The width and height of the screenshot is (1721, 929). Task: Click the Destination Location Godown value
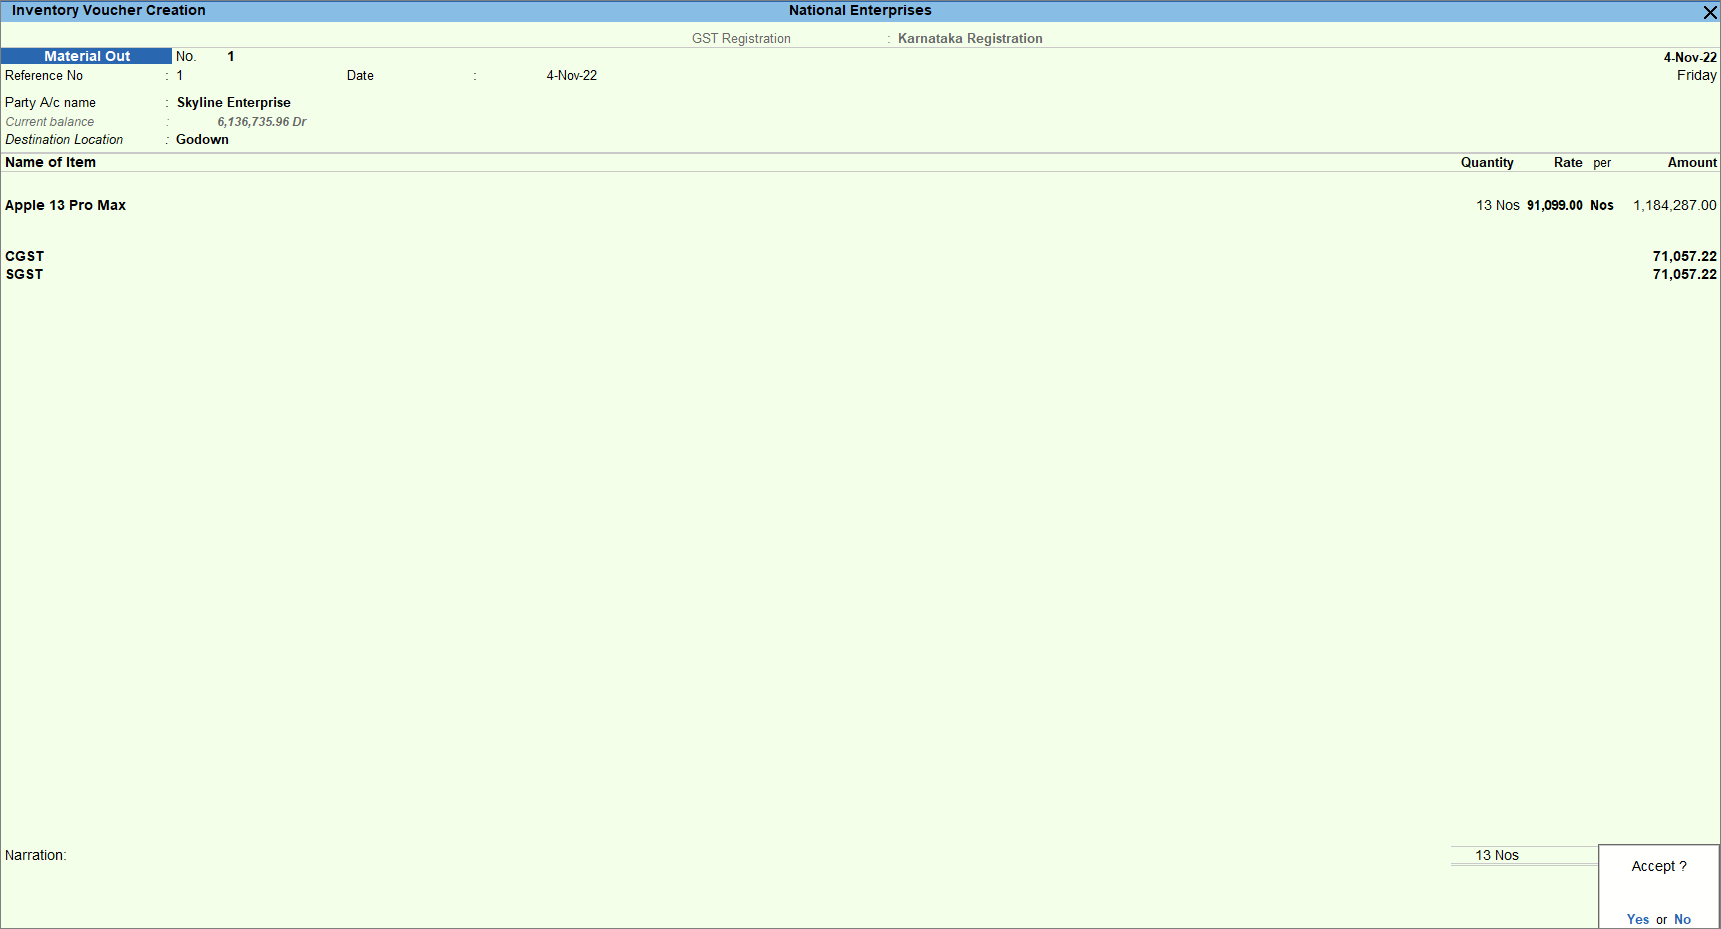tap(202, 139)
